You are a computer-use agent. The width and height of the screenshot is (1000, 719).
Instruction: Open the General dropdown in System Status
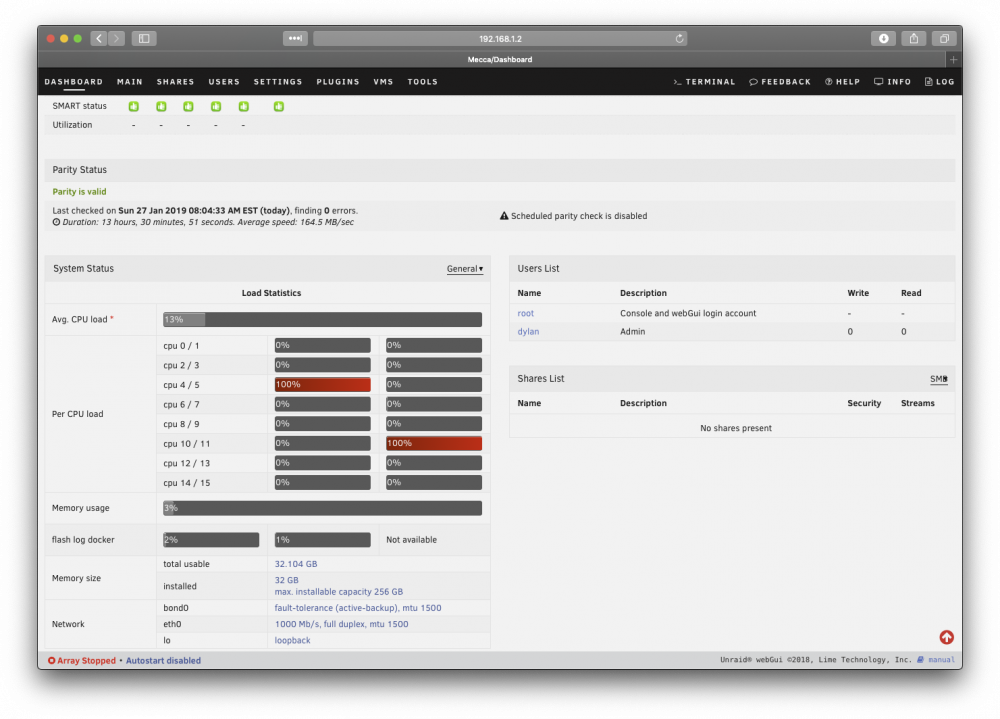pos(465,269)
